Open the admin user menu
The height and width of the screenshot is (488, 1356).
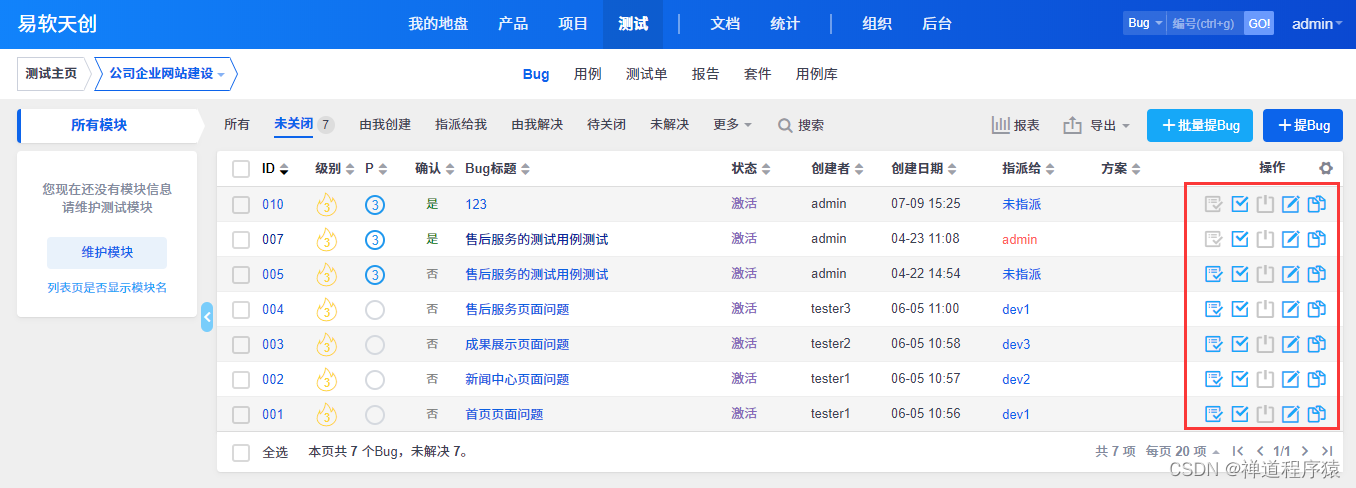click(x=1318, y=24)
